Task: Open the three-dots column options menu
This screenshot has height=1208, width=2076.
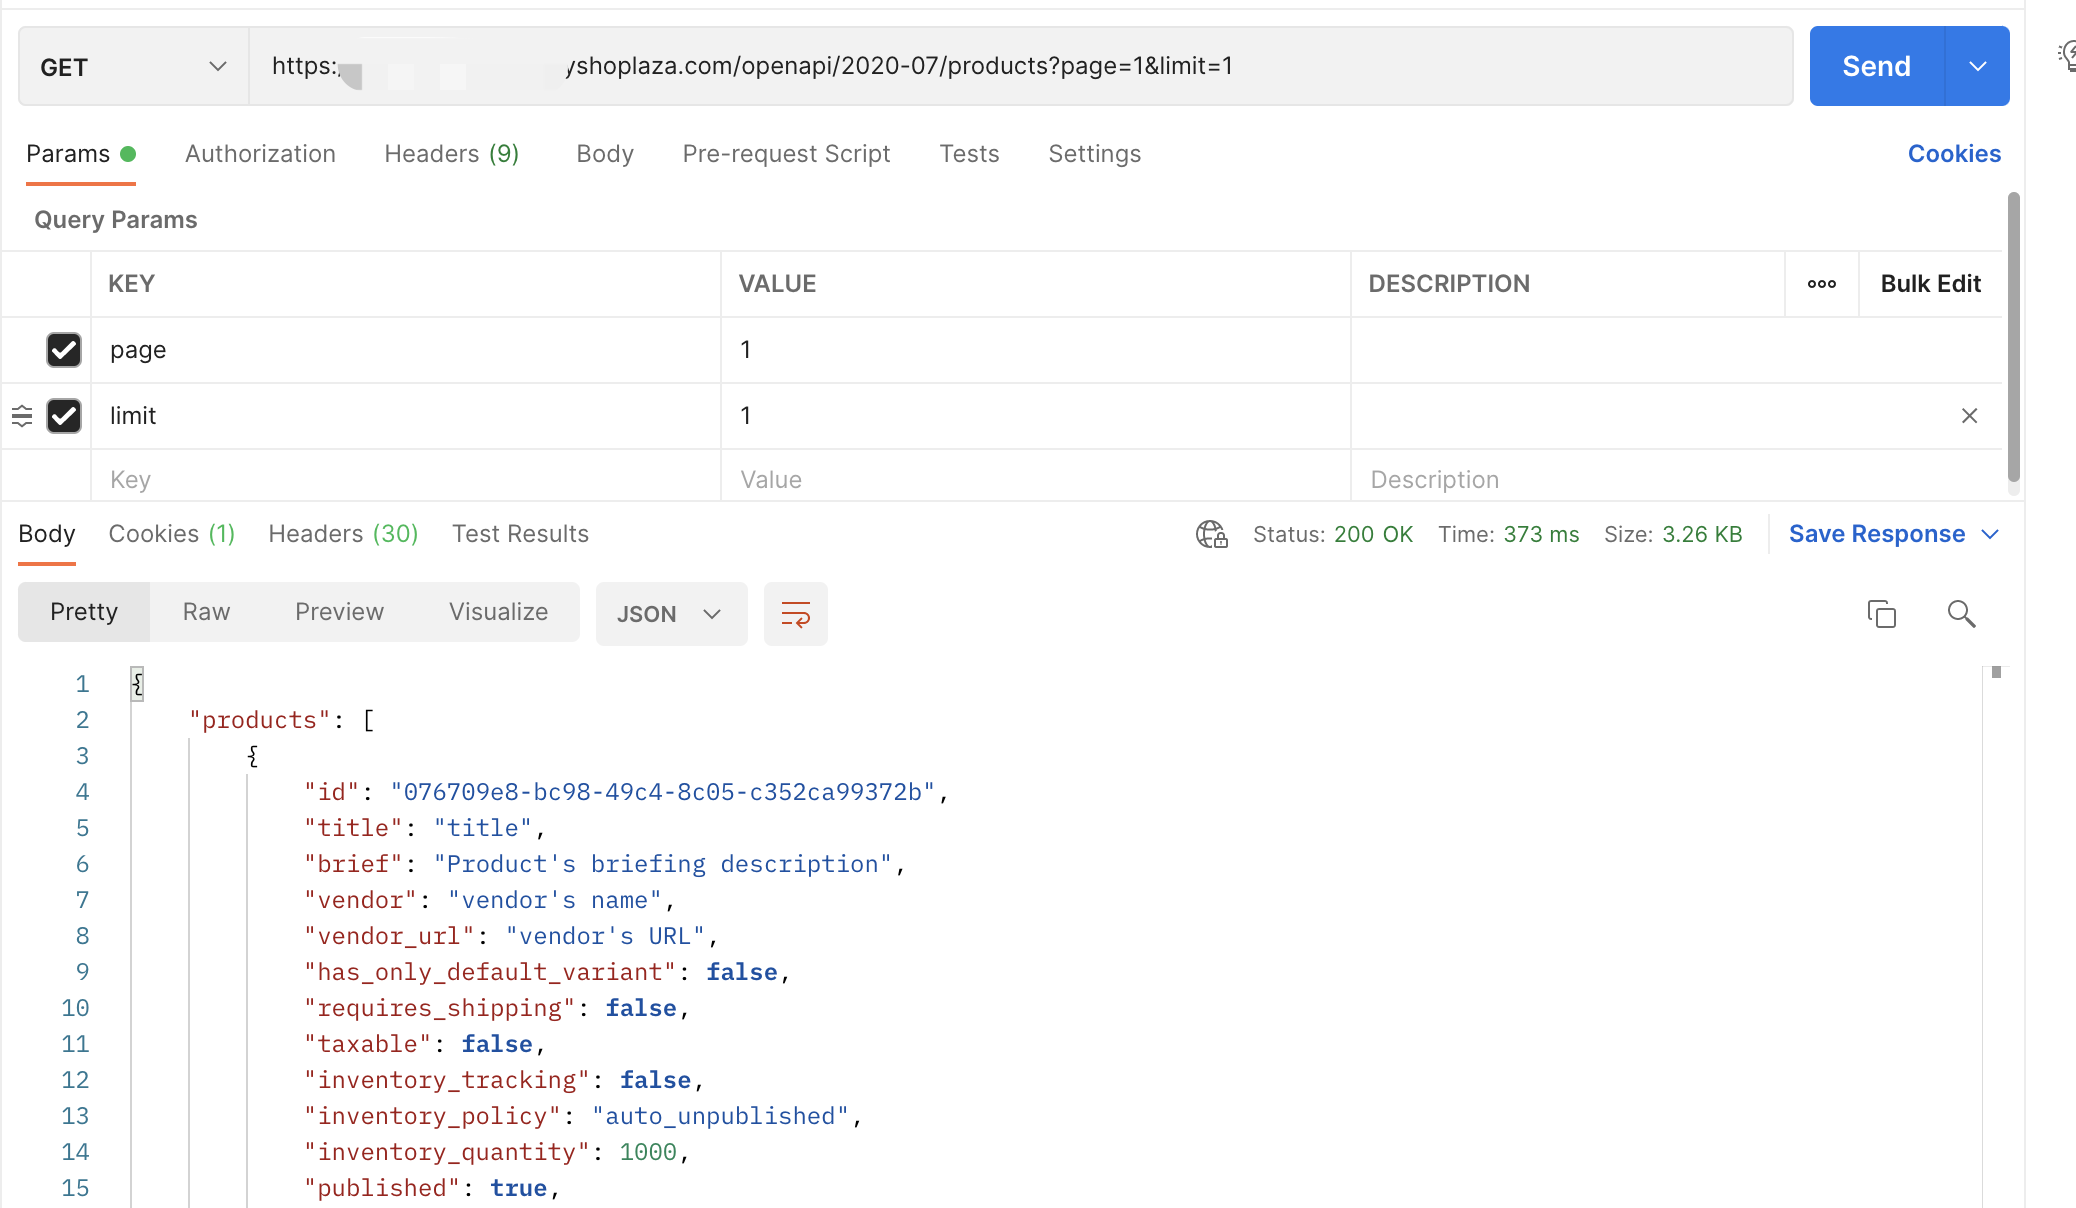Action: coord(1822,284)
